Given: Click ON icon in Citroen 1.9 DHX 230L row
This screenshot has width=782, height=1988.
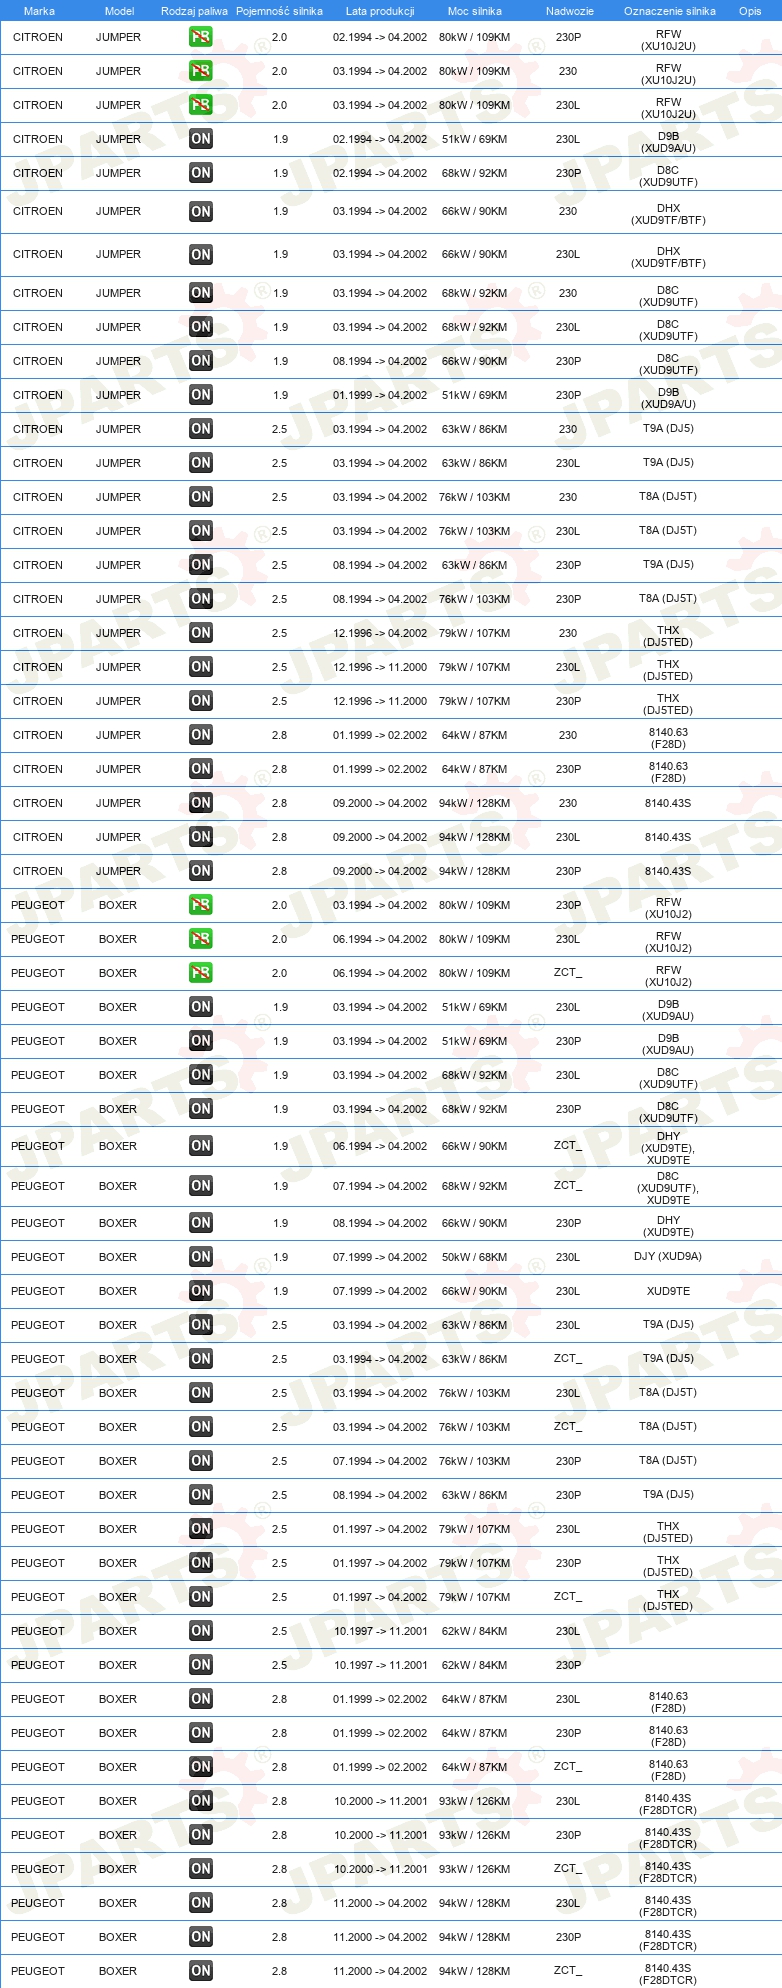Looking at the screenshot, I should [x=201, y=254].
